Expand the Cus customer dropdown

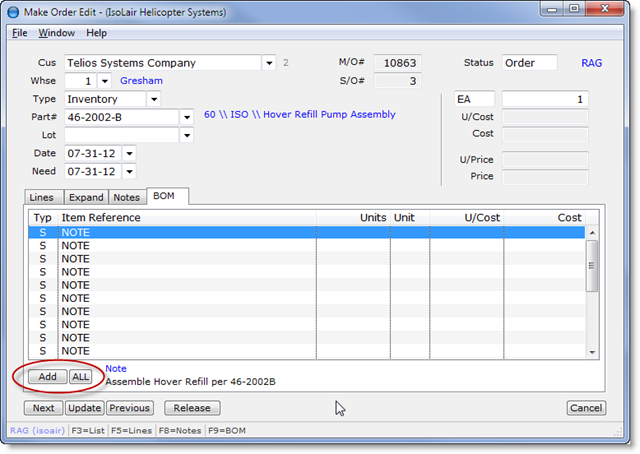click(269, 63)
